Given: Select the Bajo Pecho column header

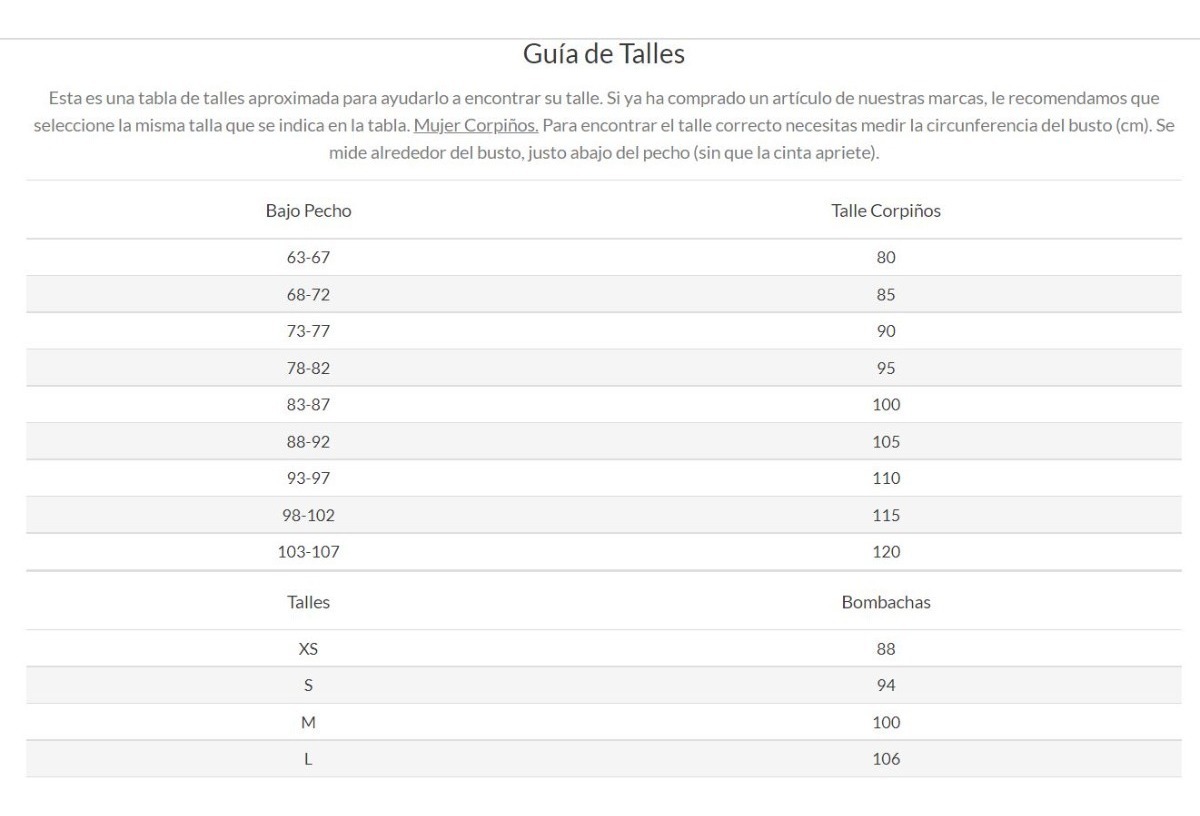Looking at the screenshot, I should click(308, 211).
